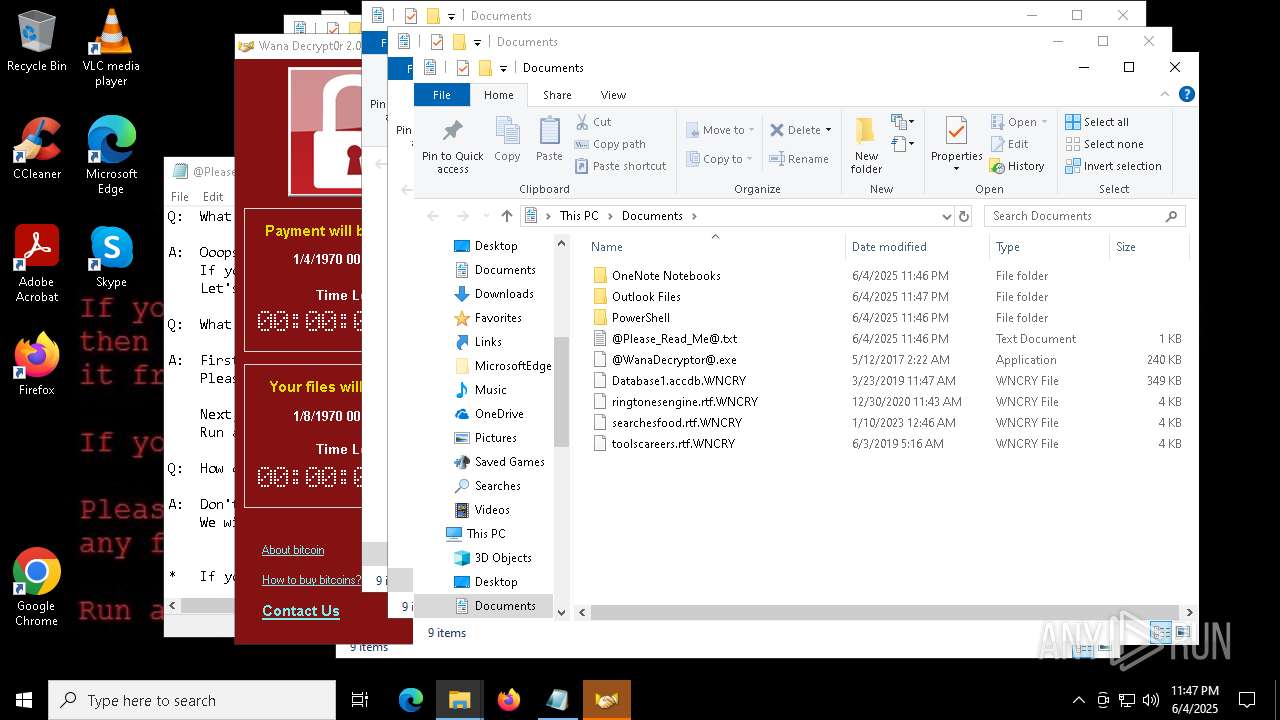Select Database1.accdb.WNCRY file
The width and height of the screenshot is (1280, 720).
679,381
